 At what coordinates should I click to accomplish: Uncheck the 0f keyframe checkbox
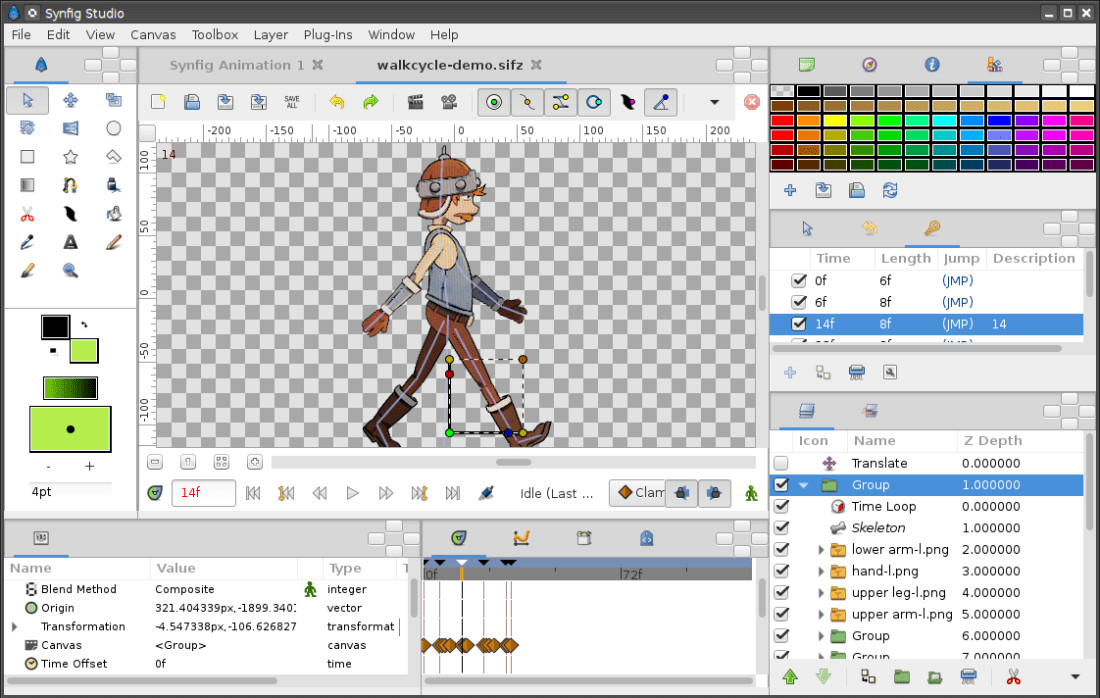tap(798, 281)
